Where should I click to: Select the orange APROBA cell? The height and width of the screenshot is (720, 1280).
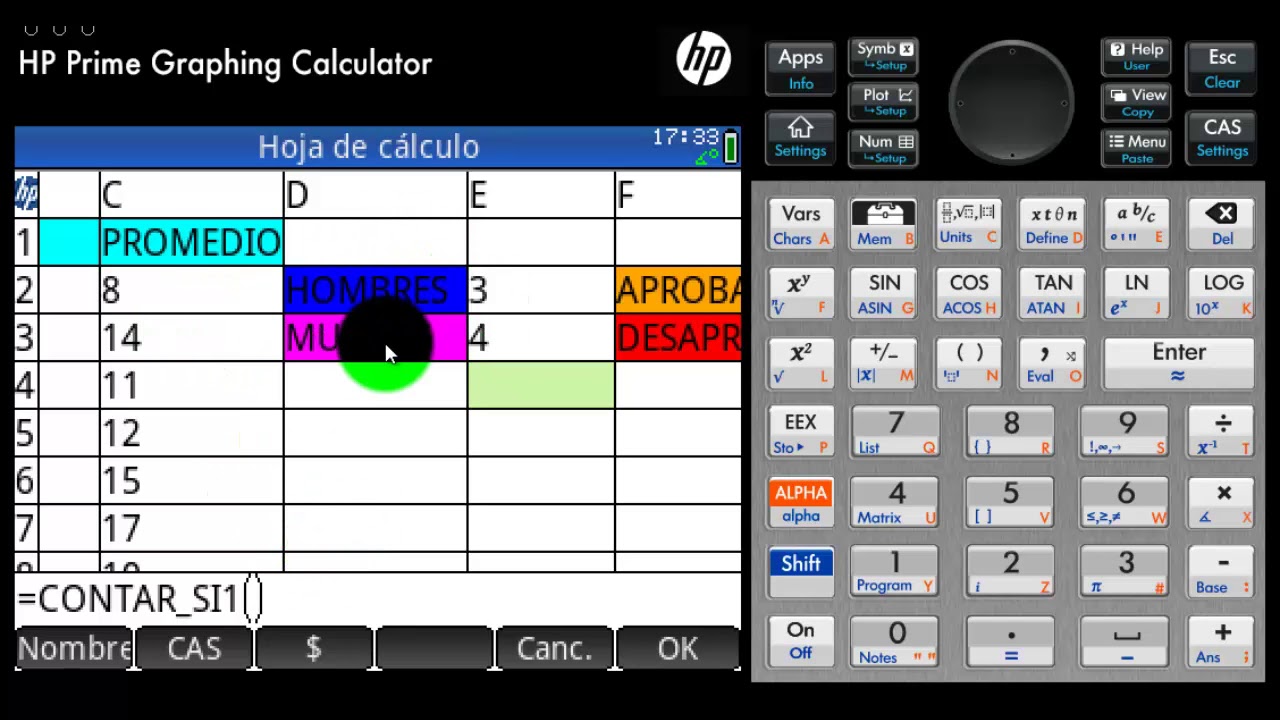pyautogui.click(x=678, y=290)
